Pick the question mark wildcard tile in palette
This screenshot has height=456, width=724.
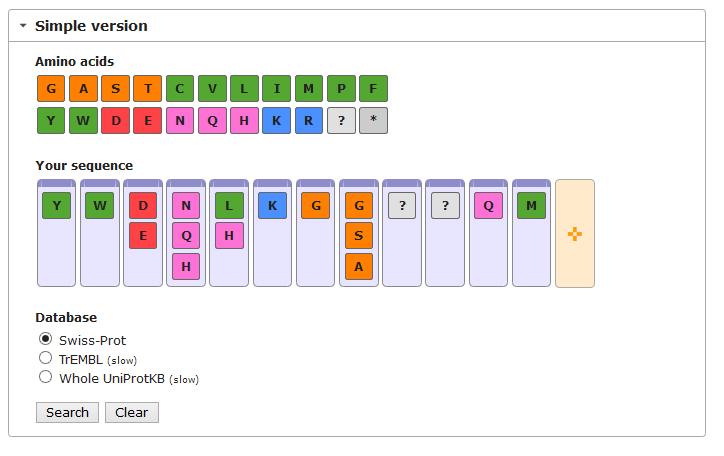coord(341,121)
